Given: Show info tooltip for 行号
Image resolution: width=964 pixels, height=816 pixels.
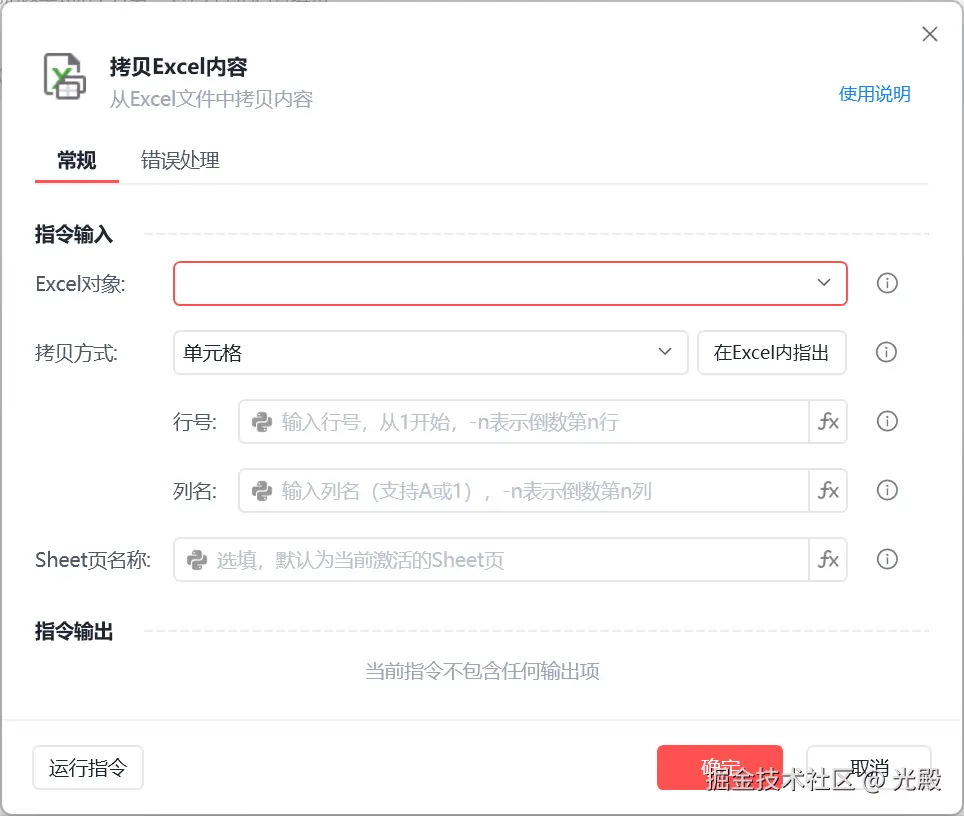Looking at the screenshot, I should [x=887, y=421].
